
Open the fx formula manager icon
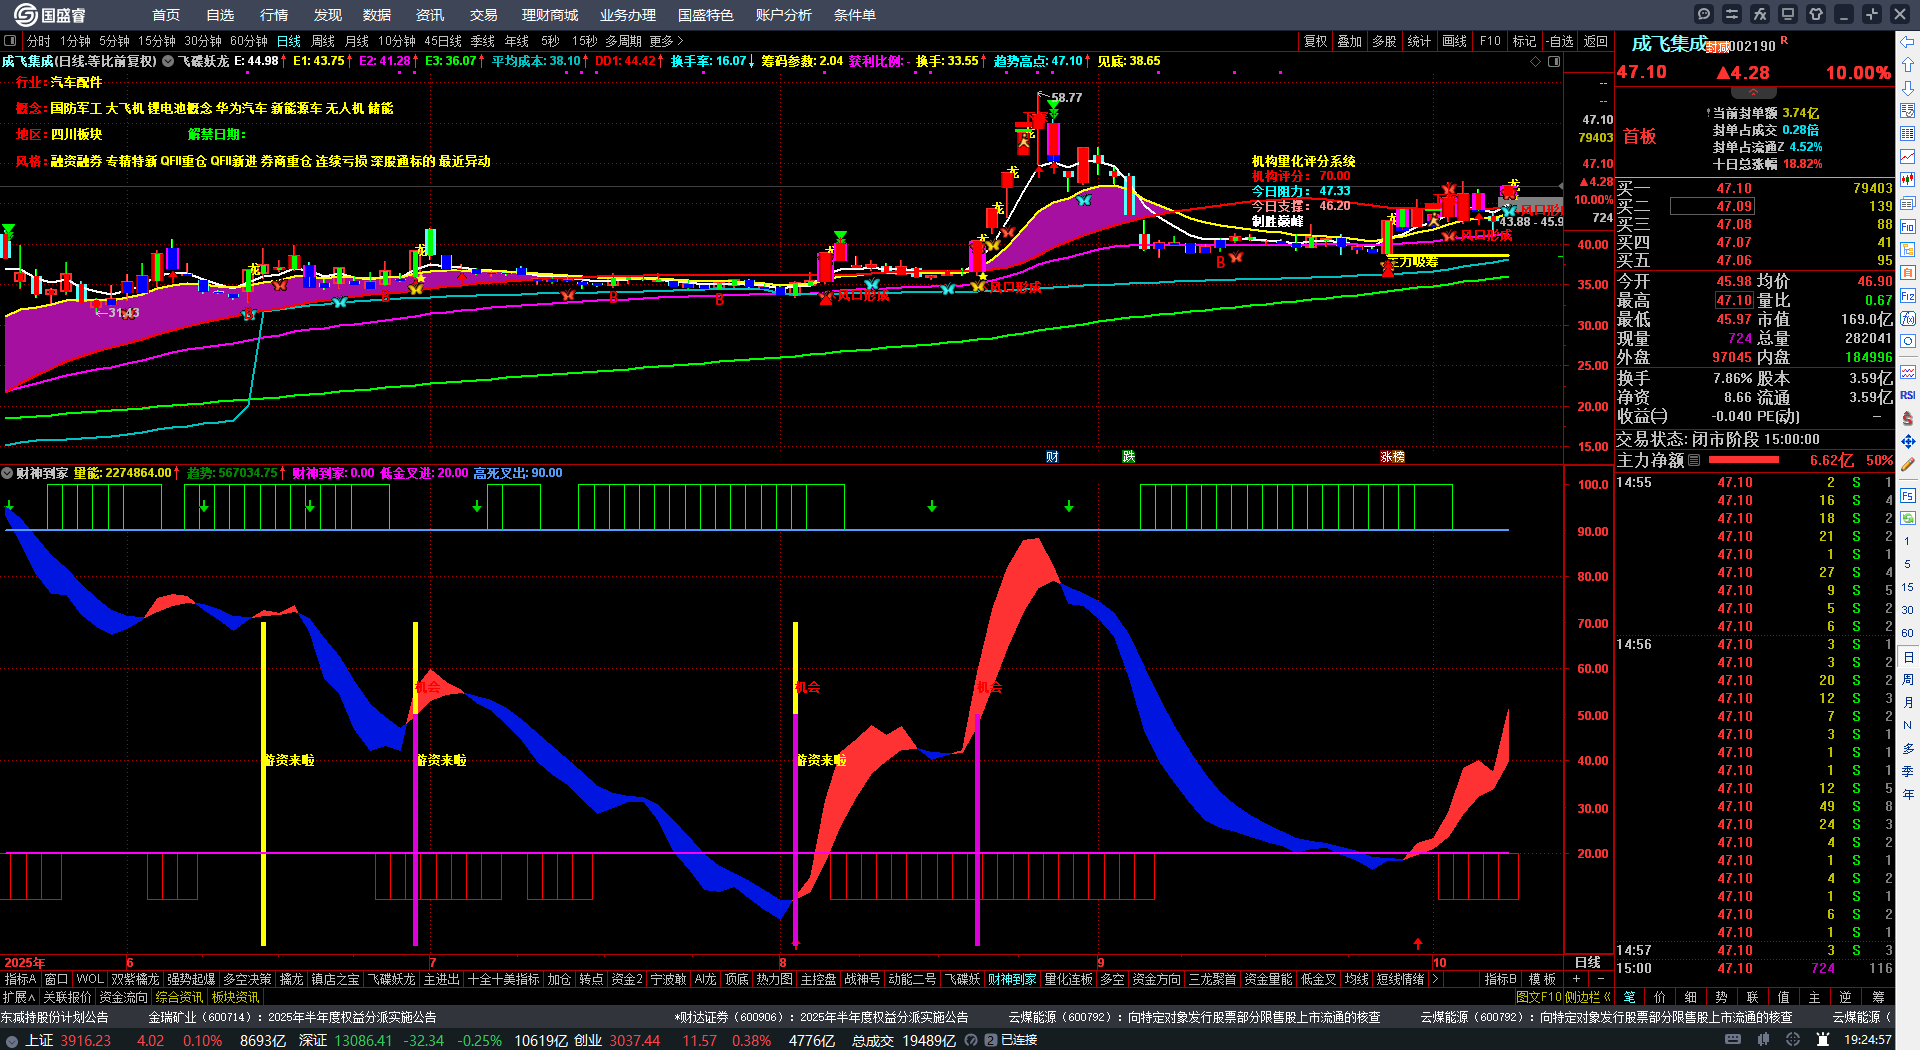1760,14
